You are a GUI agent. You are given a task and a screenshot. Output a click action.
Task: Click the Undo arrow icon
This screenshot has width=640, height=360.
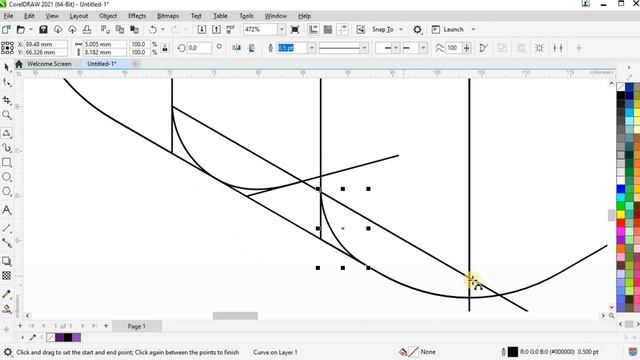[153, 29]
